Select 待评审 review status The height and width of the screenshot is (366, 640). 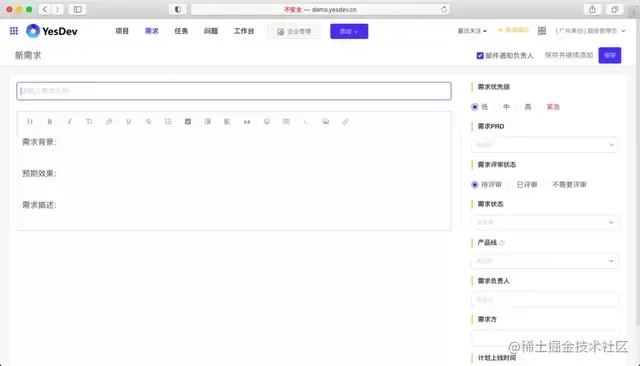pos(475,185)
